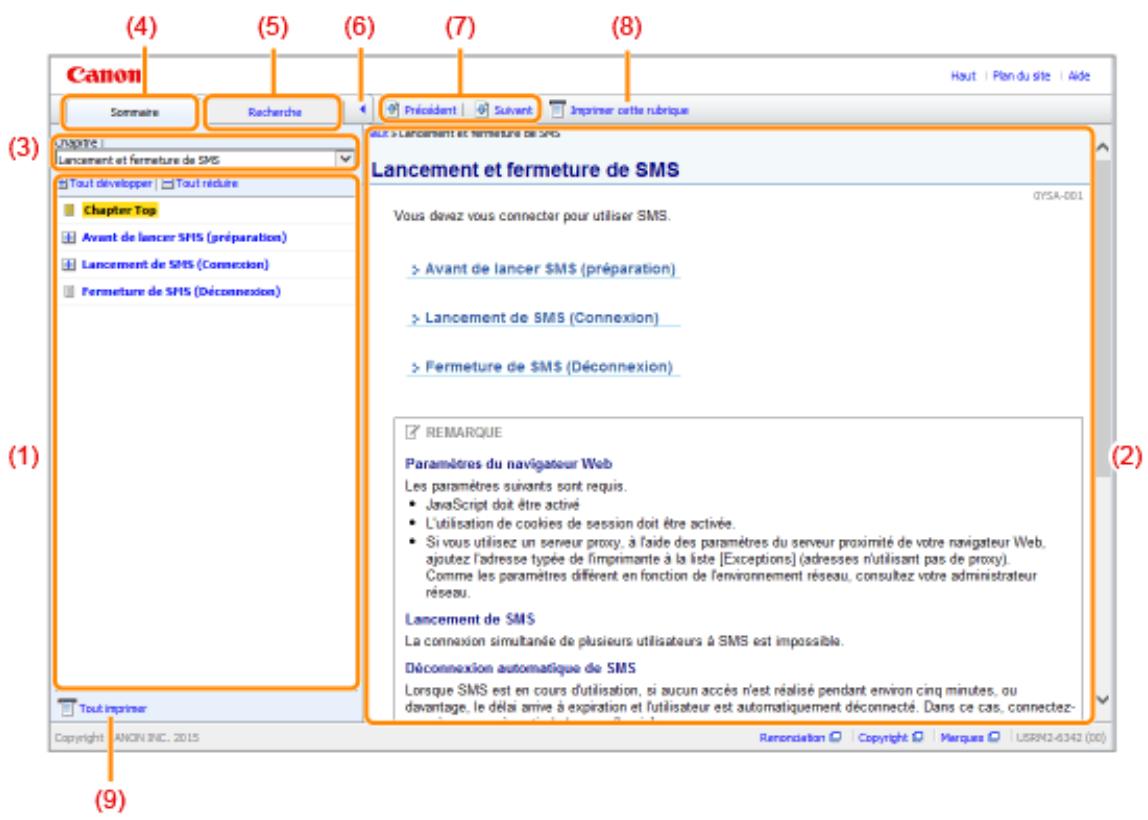Open Marques link in footer
This screenshot has height=820, width=1148.
coord(962,737)
